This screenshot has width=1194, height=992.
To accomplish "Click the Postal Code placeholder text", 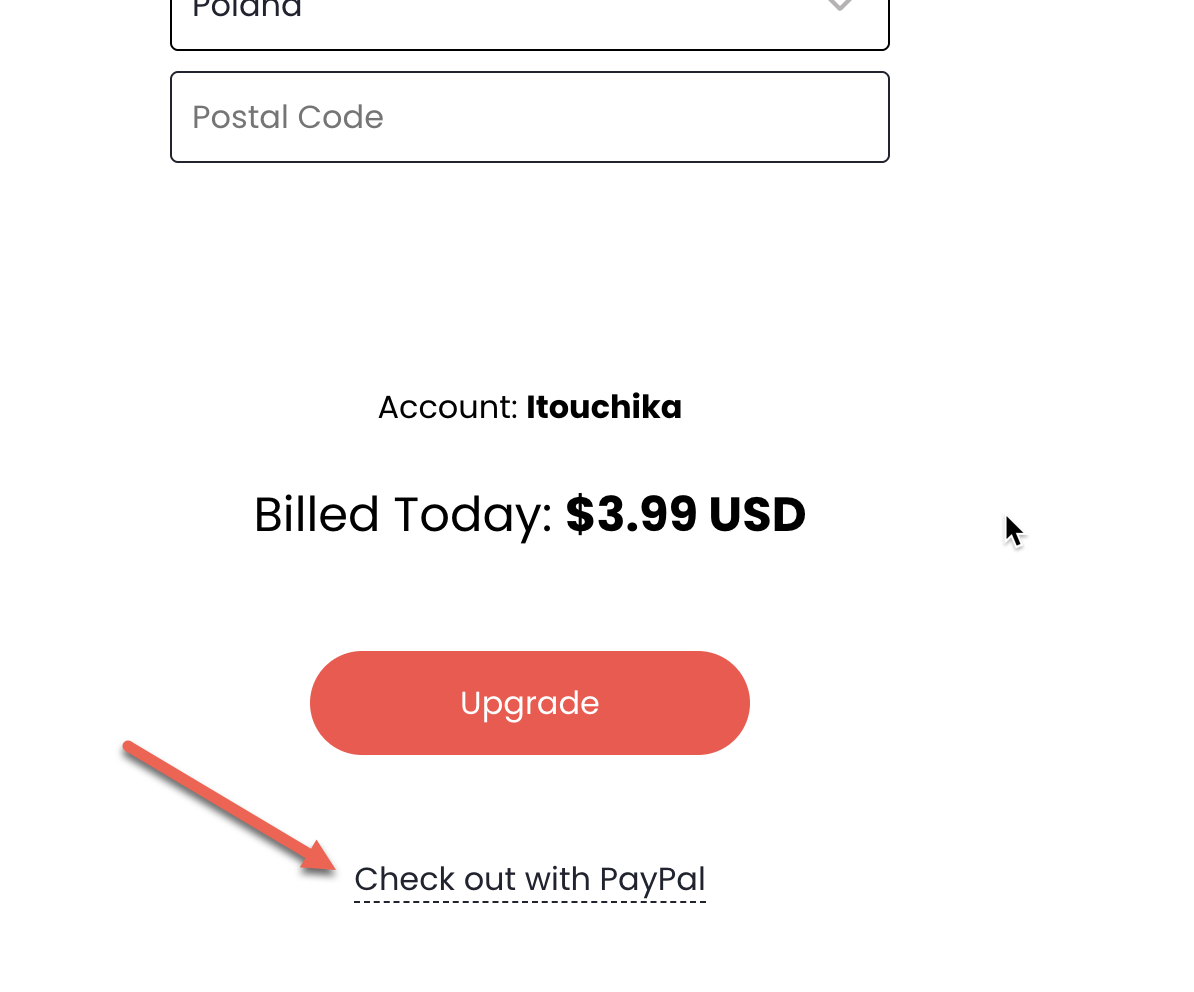I will point(288,117).
